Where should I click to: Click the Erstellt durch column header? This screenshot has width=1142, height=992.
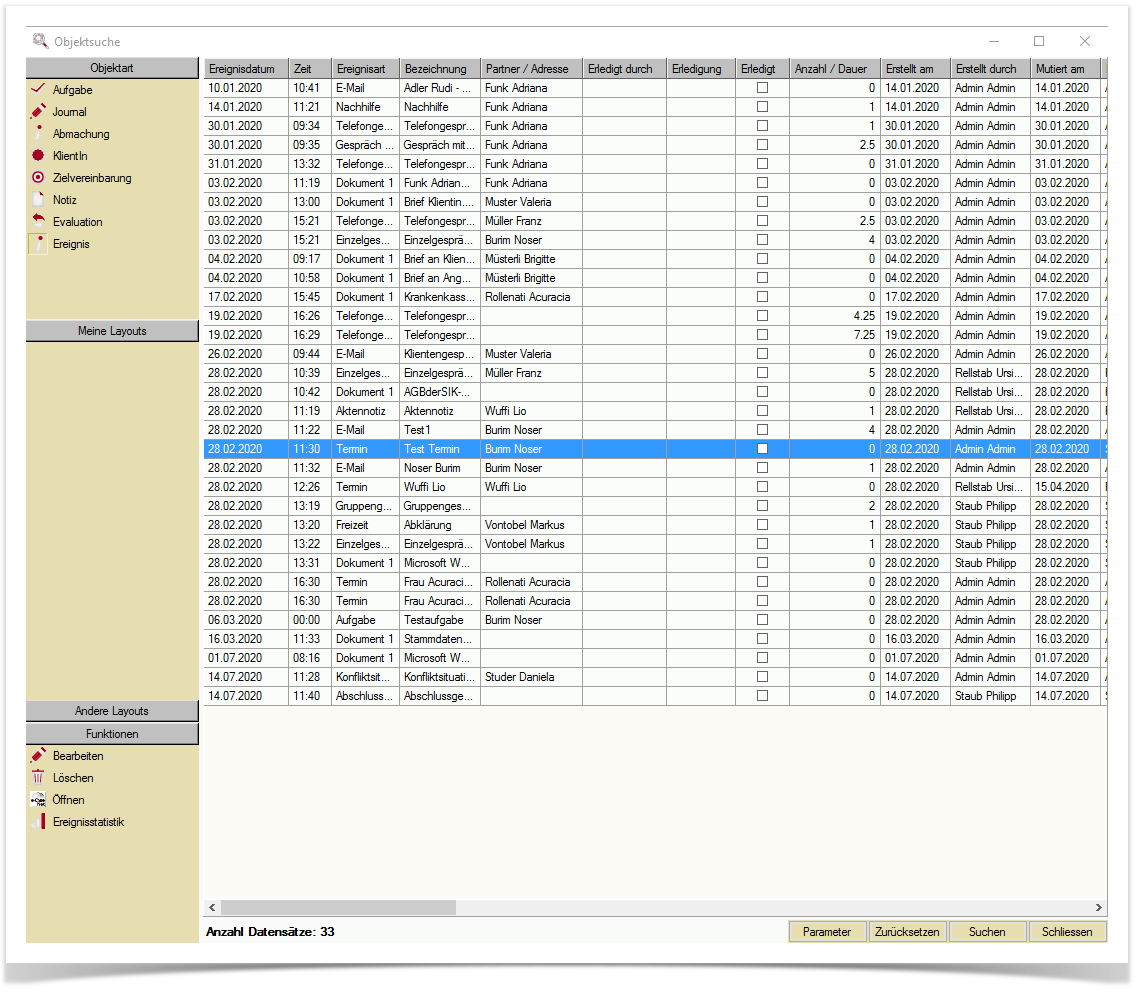tap(990, 68)
